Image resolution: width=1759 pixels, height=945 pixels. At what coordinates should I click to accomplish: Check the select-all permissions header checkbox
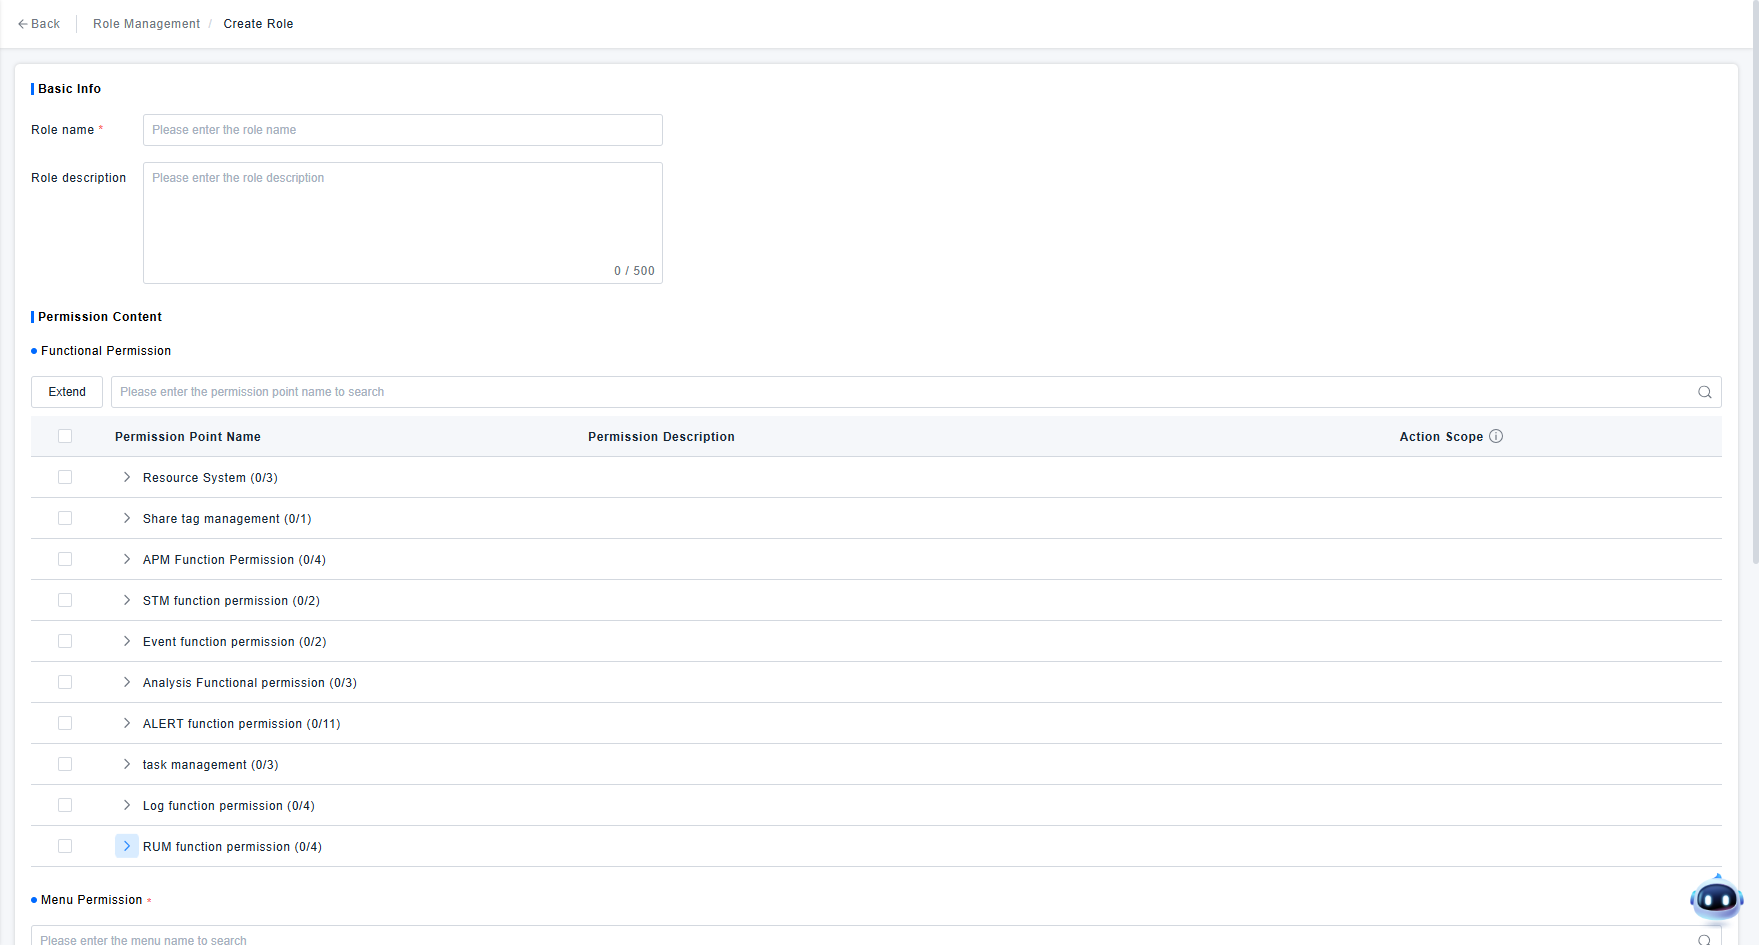point(65,436)
